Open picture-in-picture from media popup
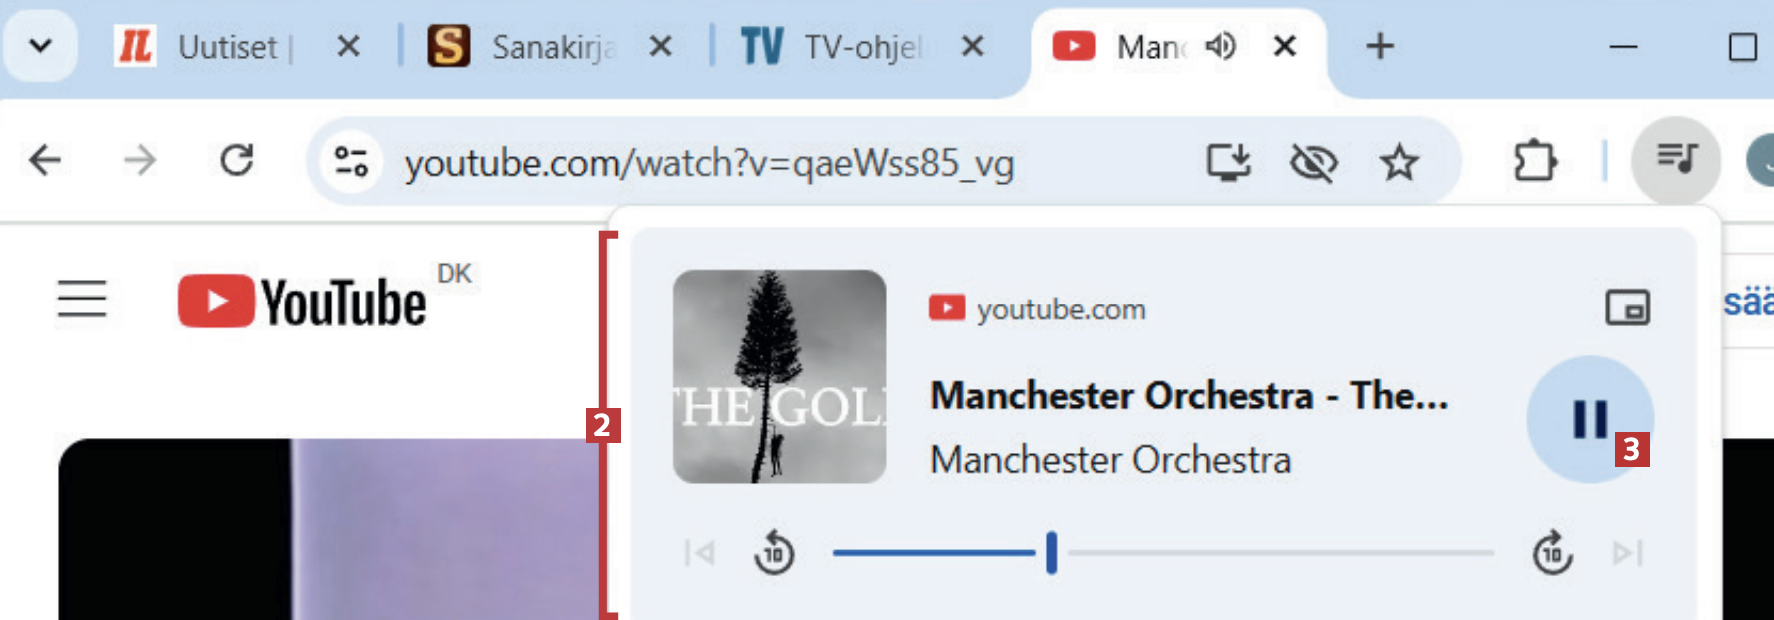The height and width of the screenshot is (620, 1774). pos(1627,308)
